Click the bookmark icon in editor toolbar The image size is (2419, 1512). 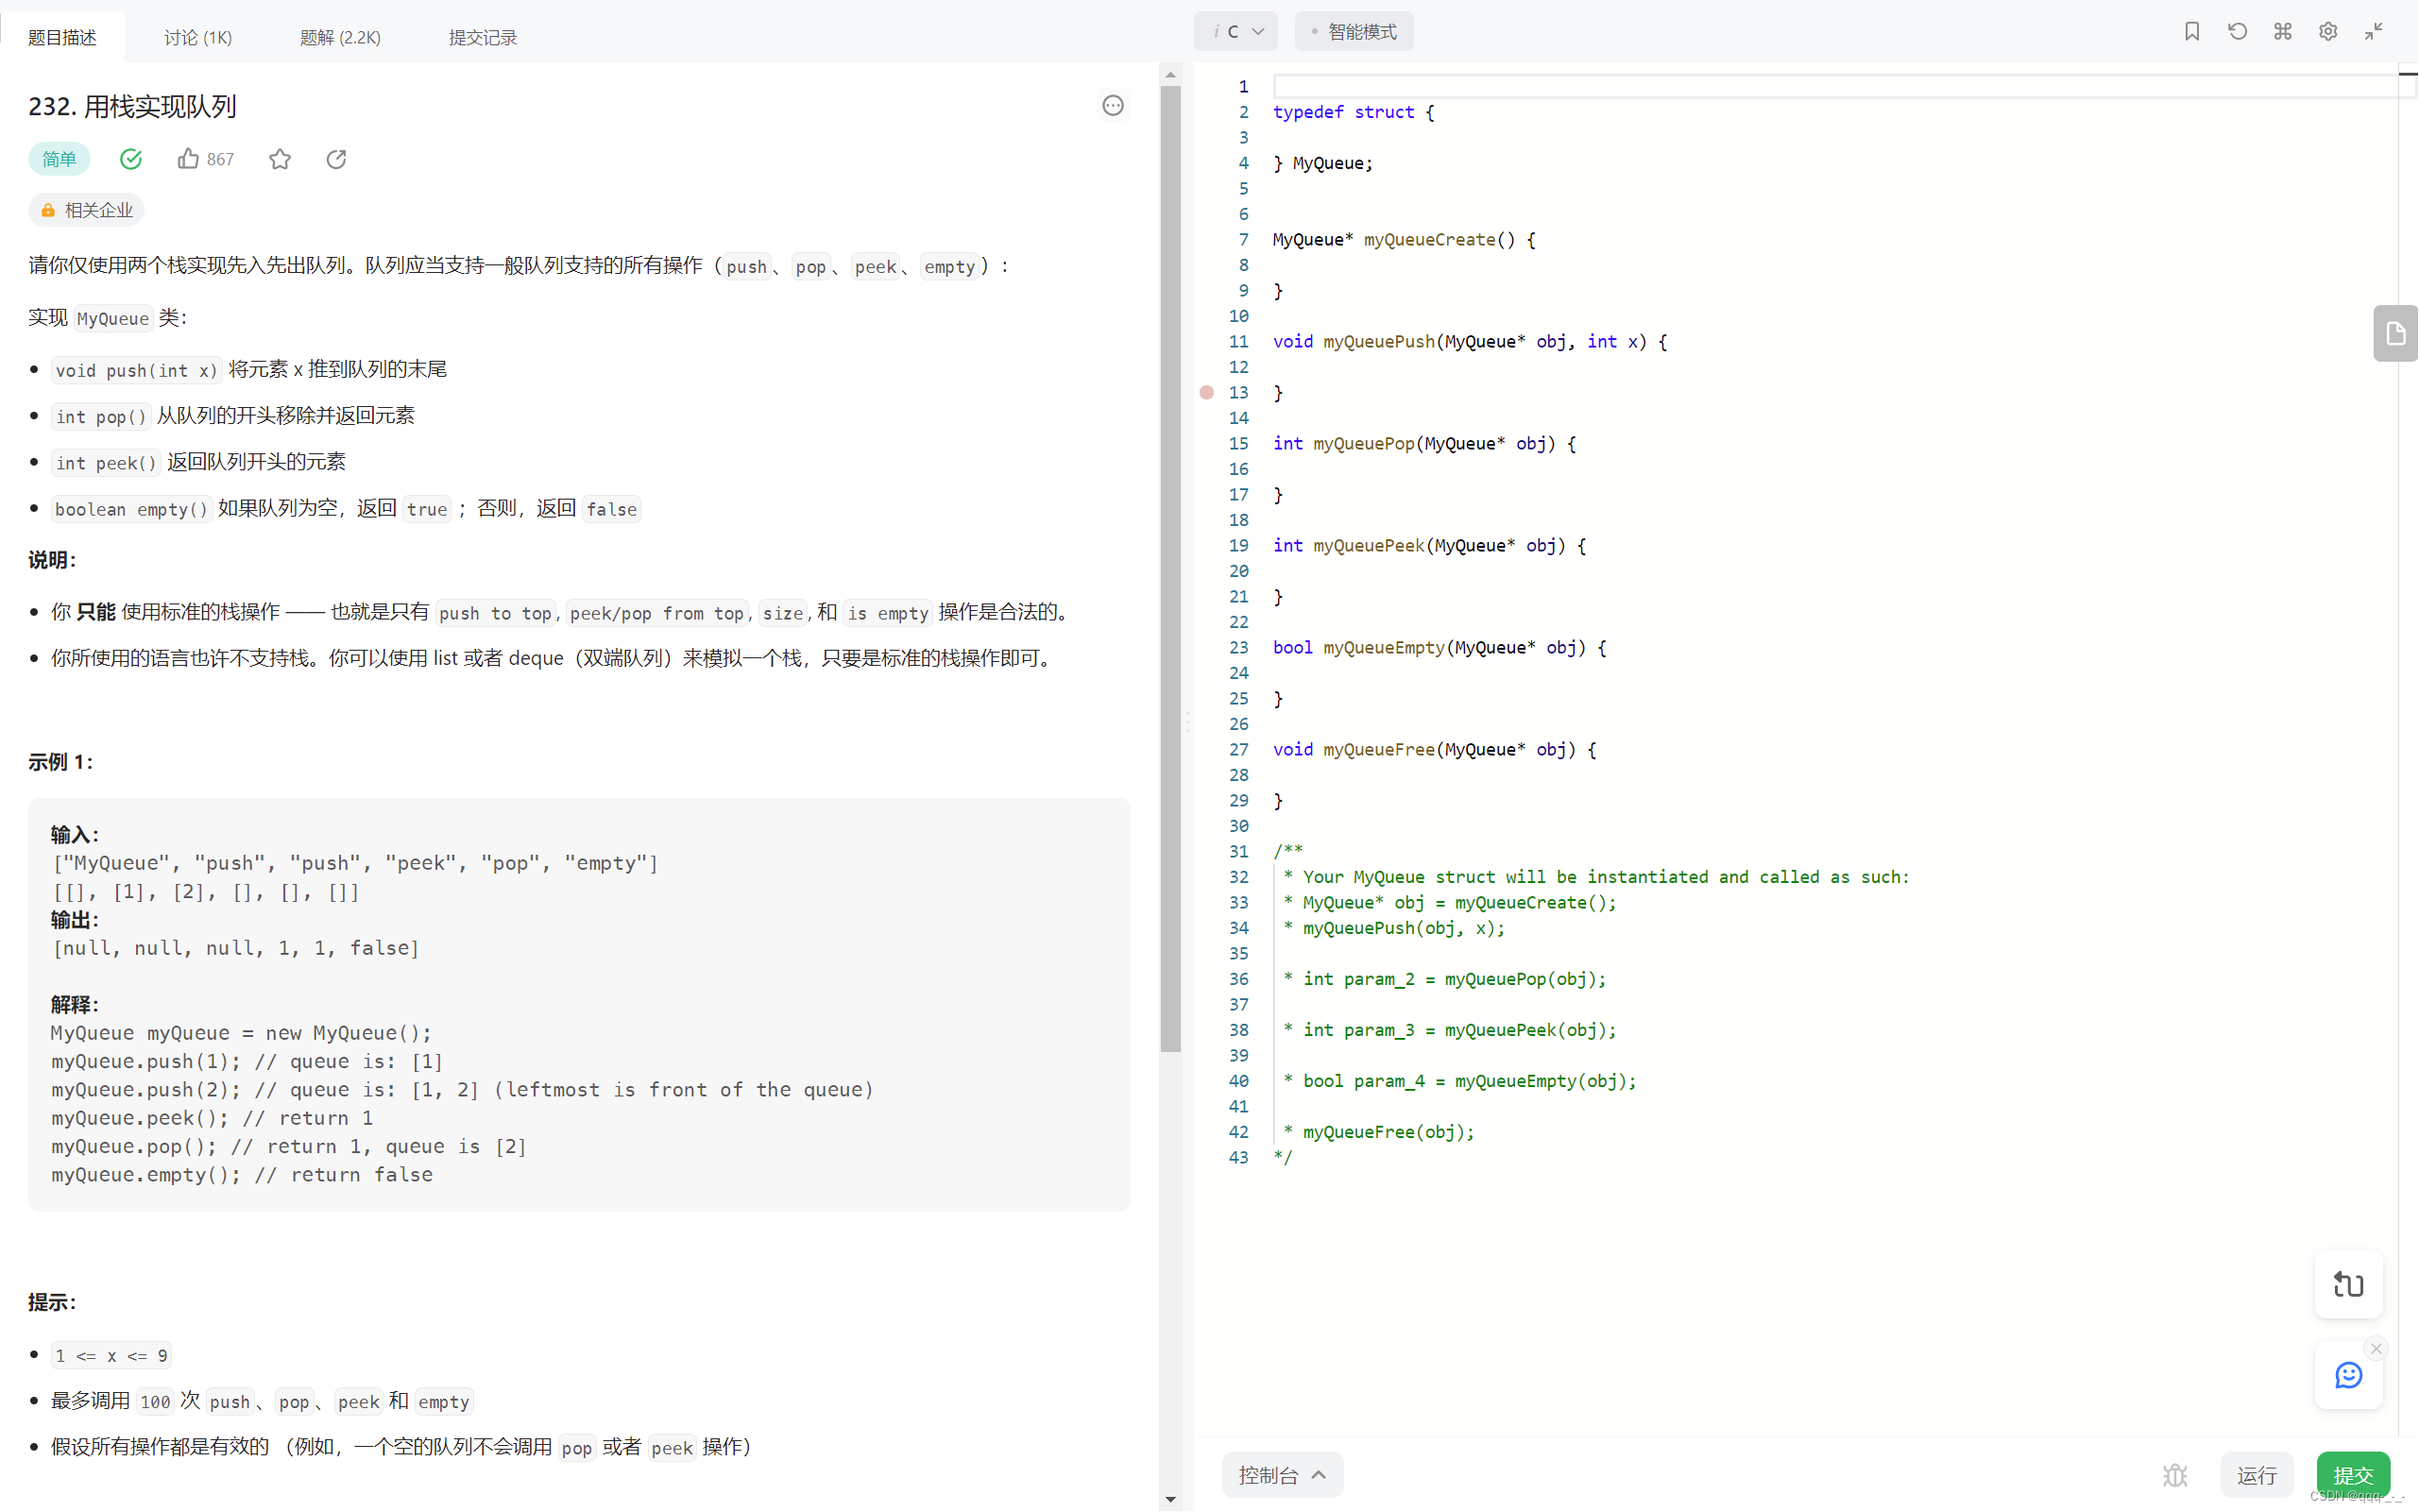click(x=2191, y=32)
